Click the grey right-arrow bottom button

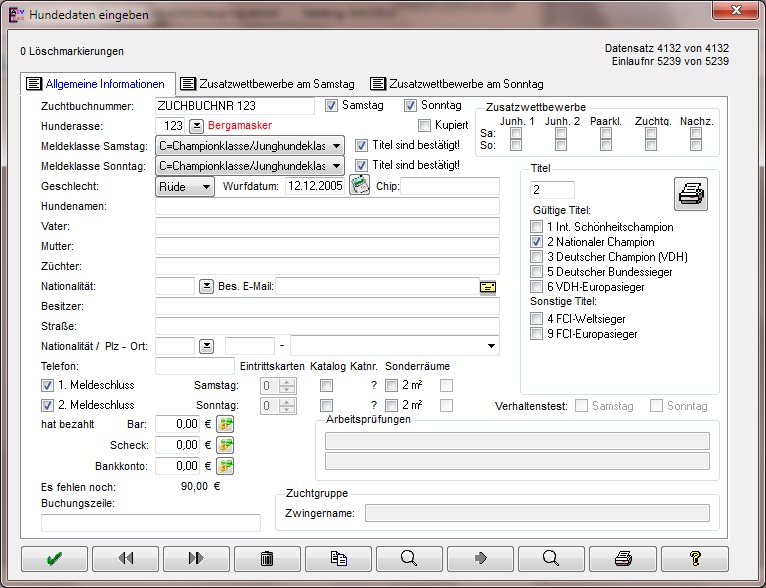[x=480, y=559]
